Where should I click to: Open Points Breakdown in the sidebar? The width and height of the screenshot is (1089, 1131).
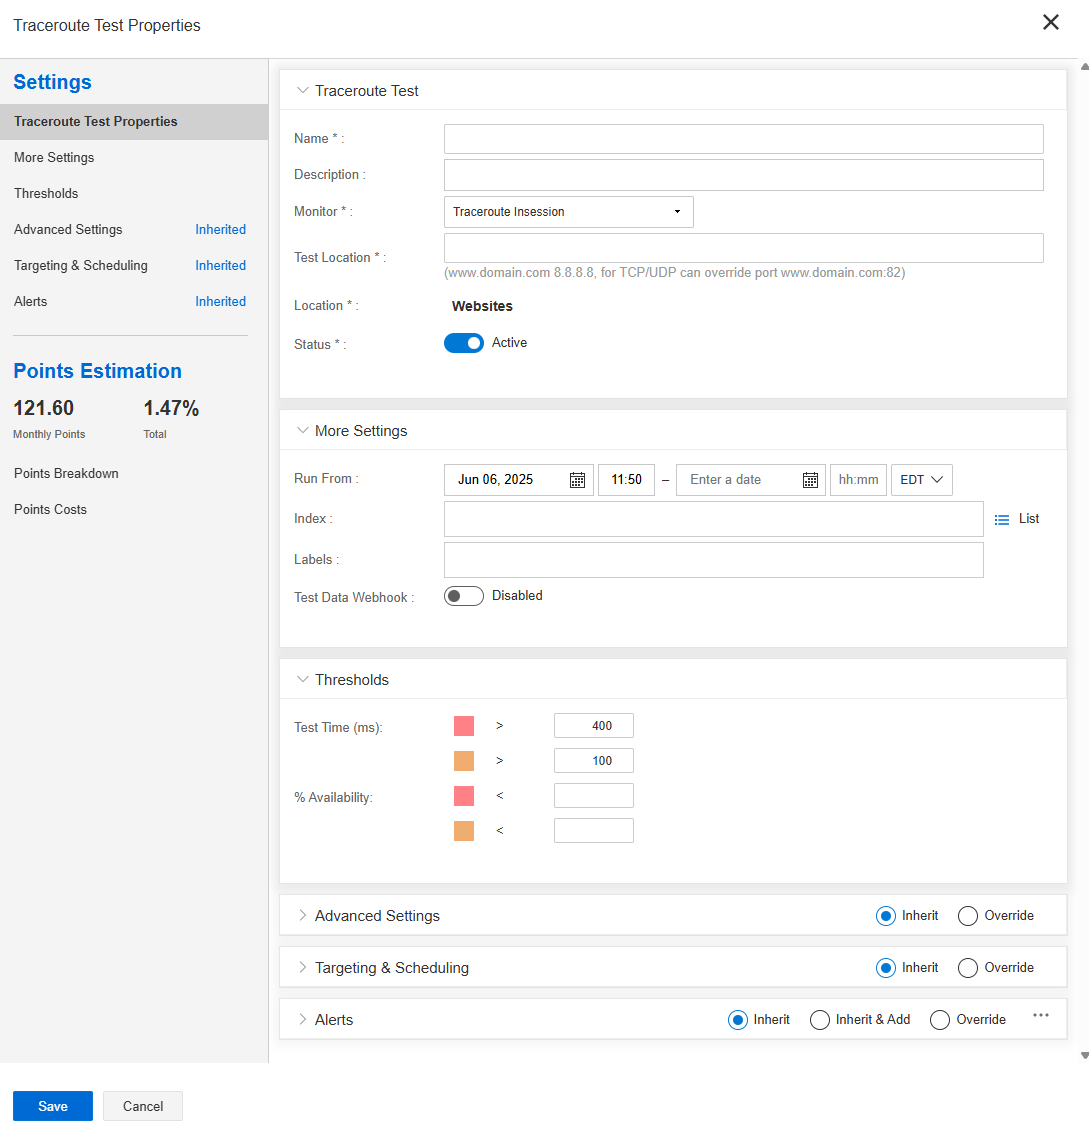(x=66, y=474)
